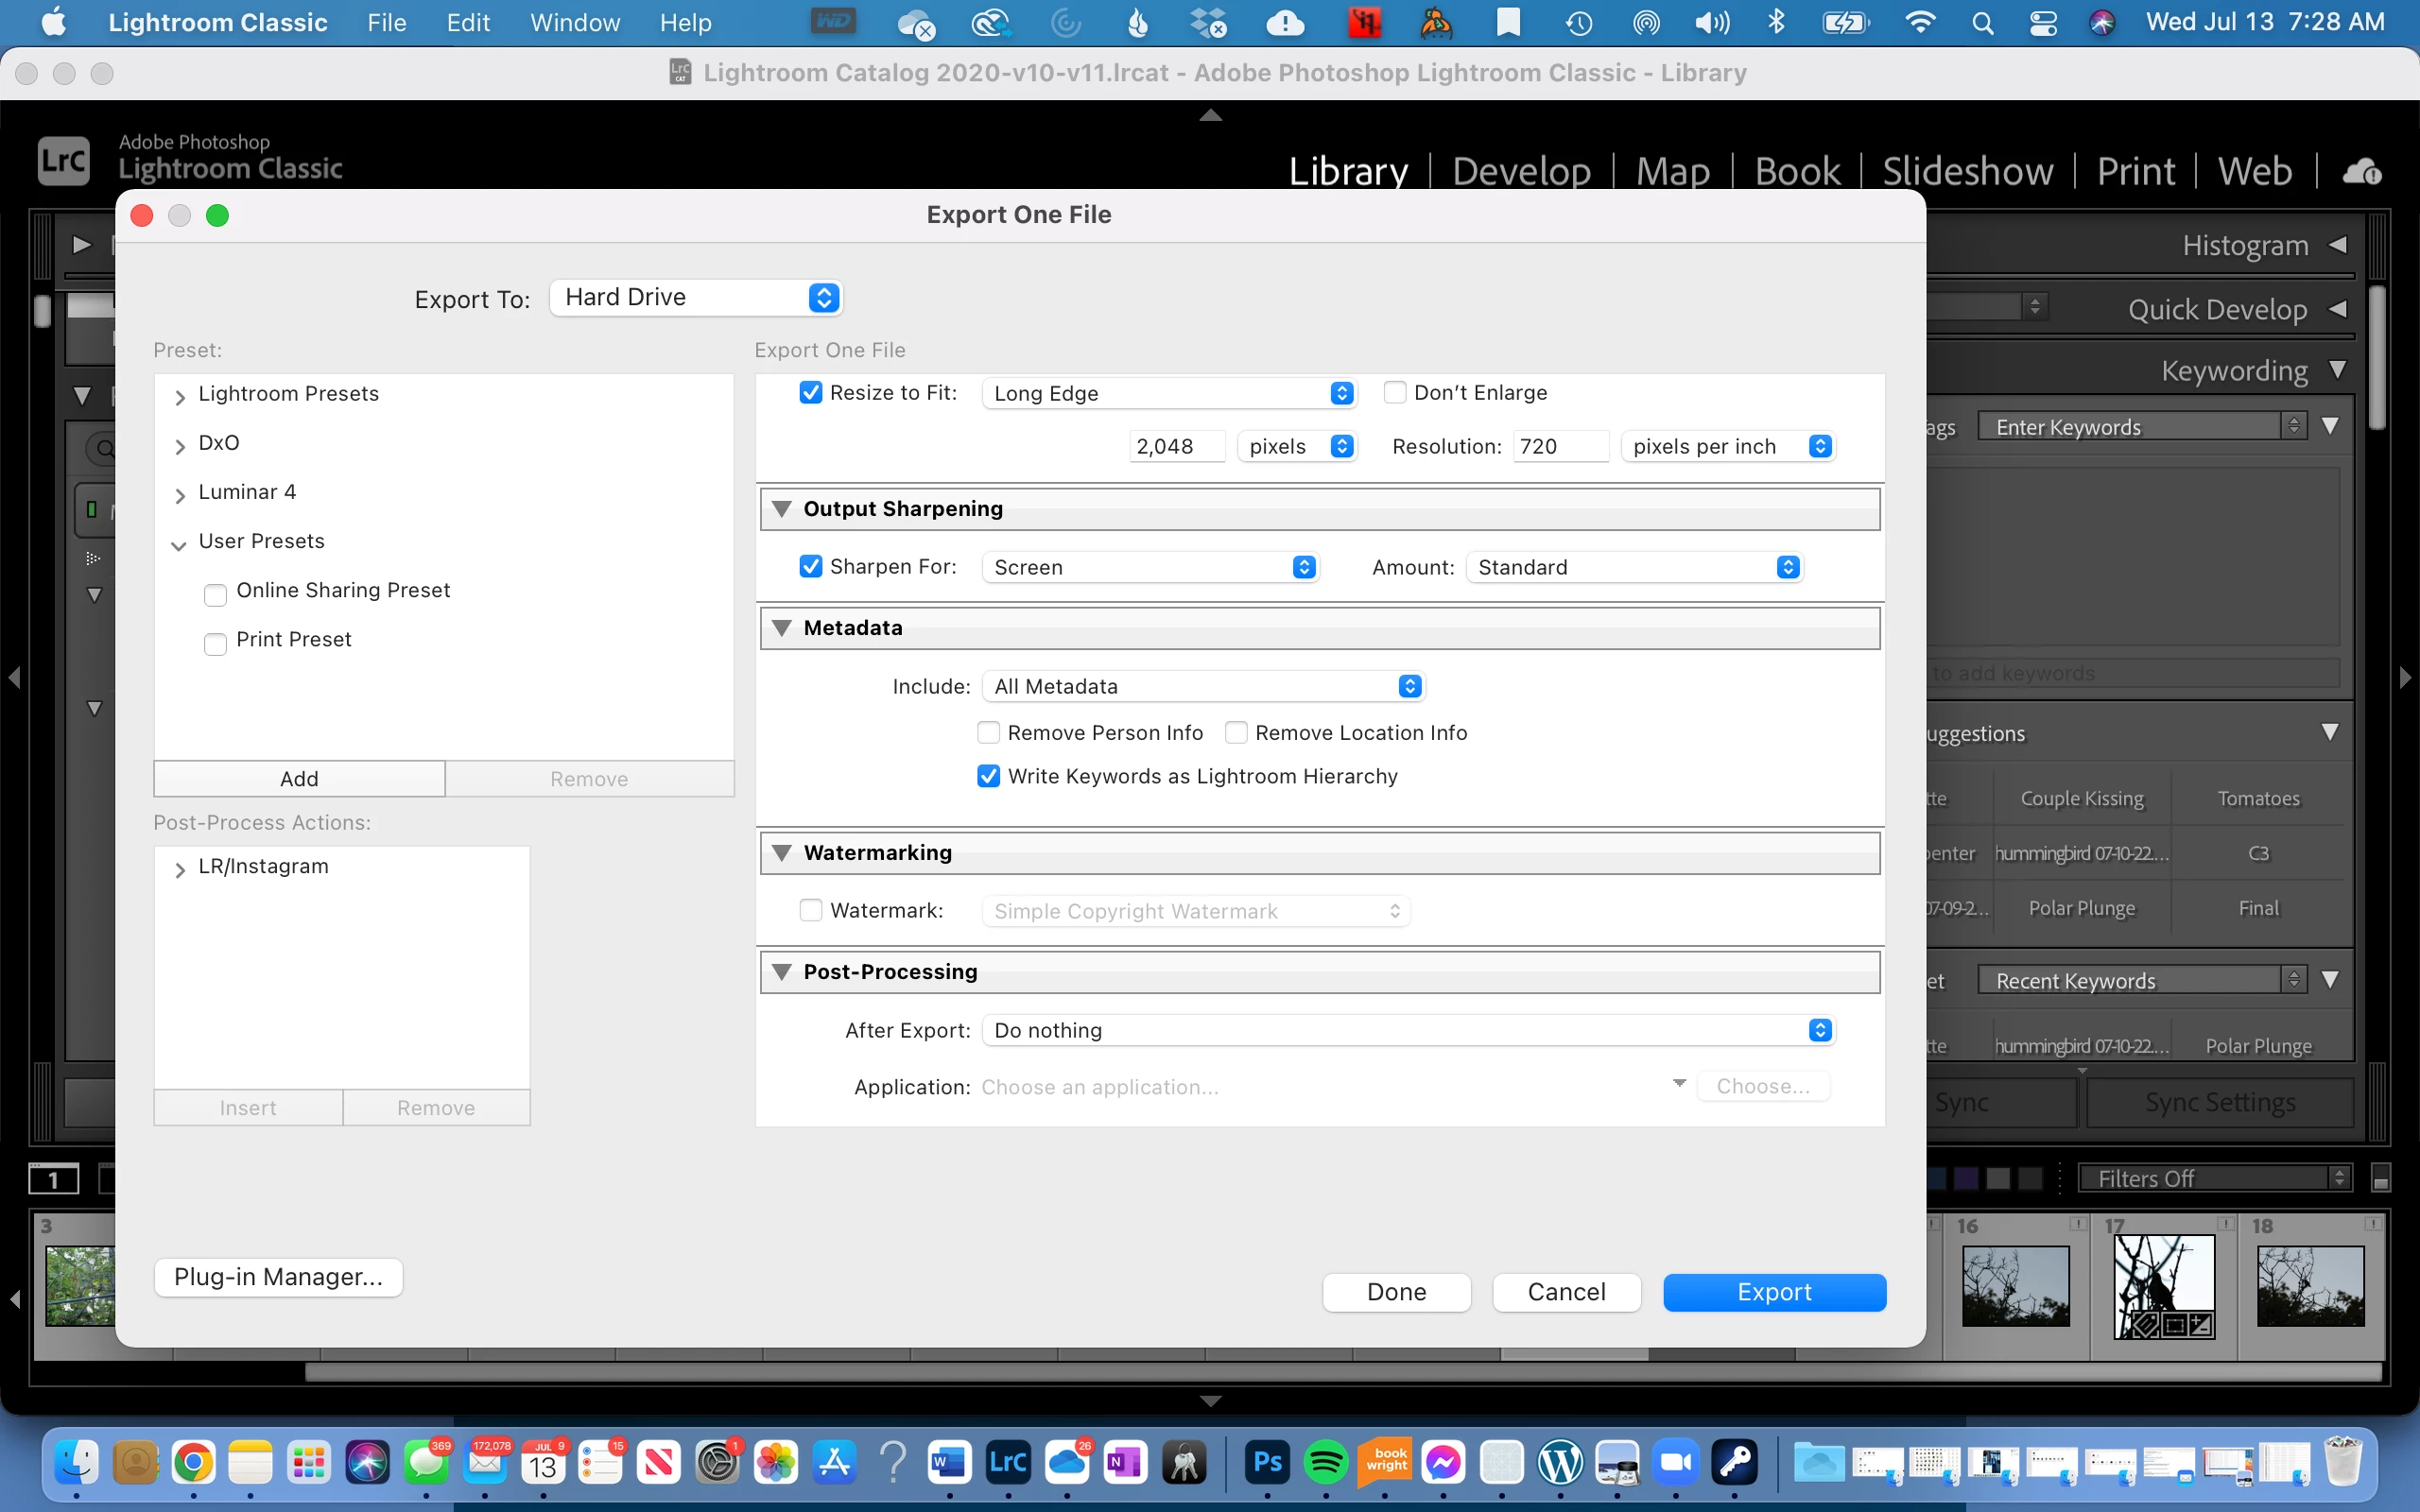
Task: Select the filmstrip thumbnail numbered 16
Action: click(x=2015, y=1285)
